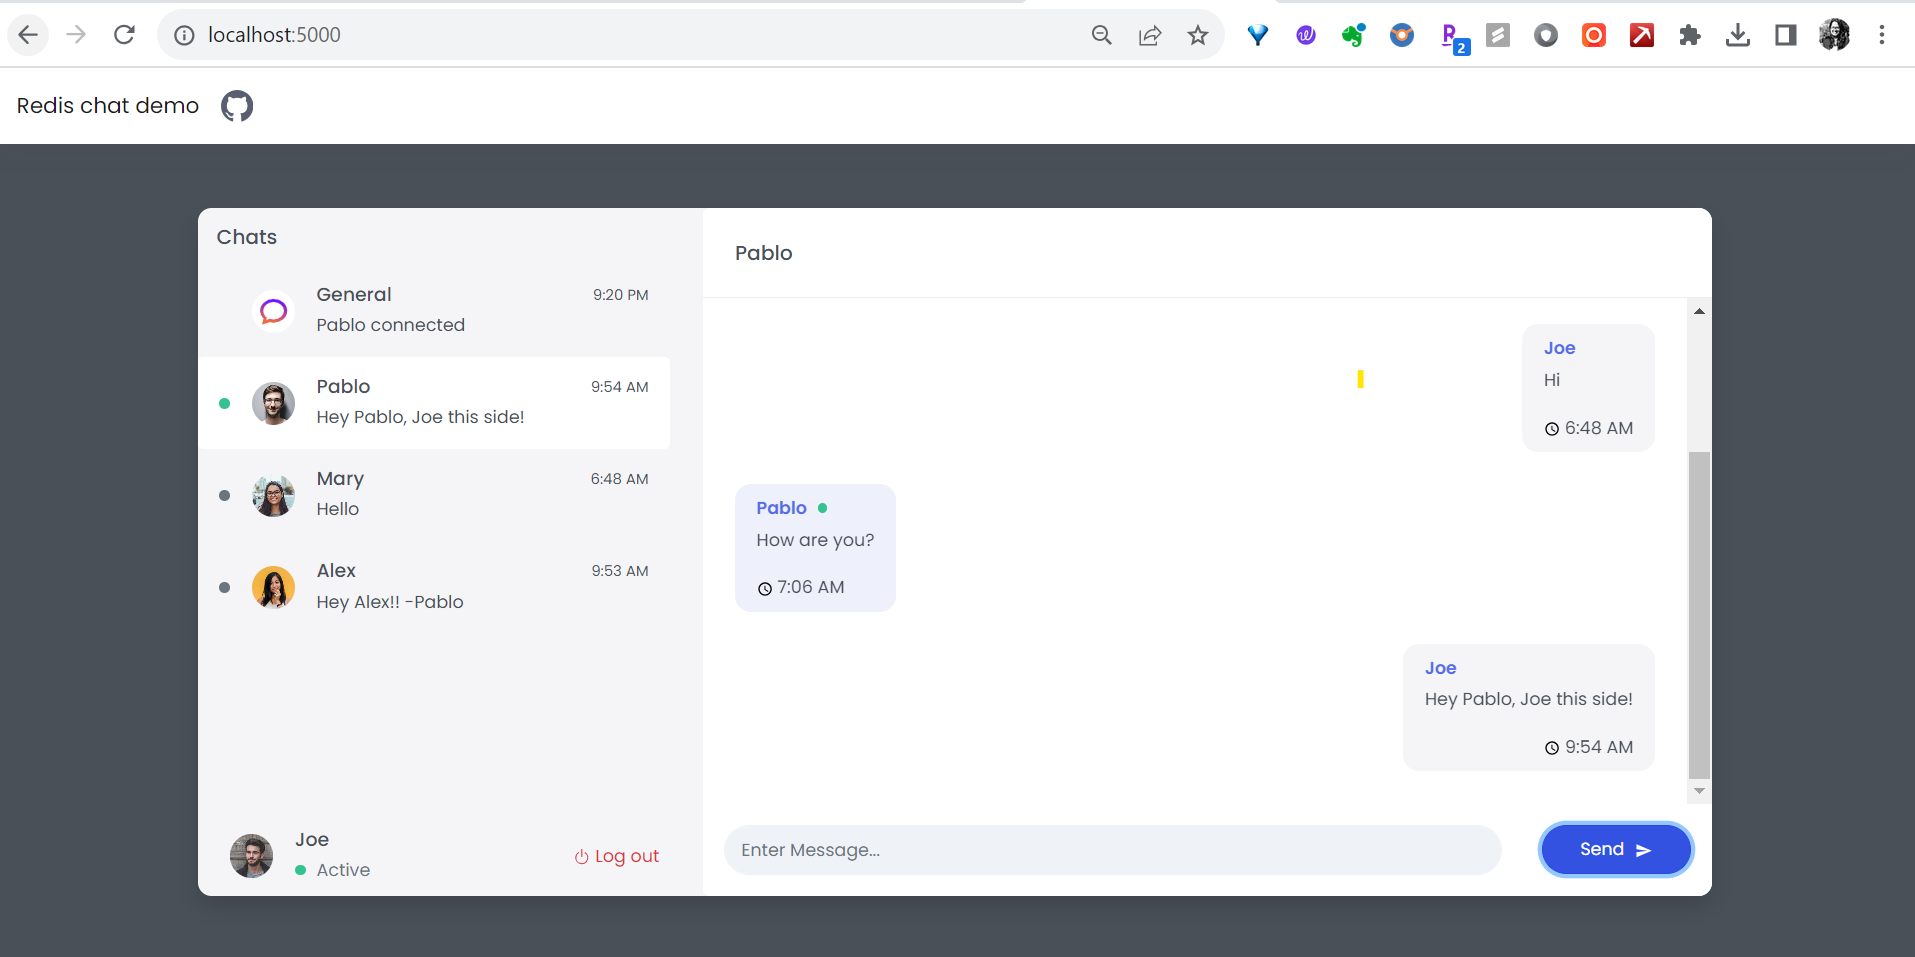Click the Pablo header name in conversation
The height and width of the screenshot is (957, 1915).
click(x=764, y=253)
